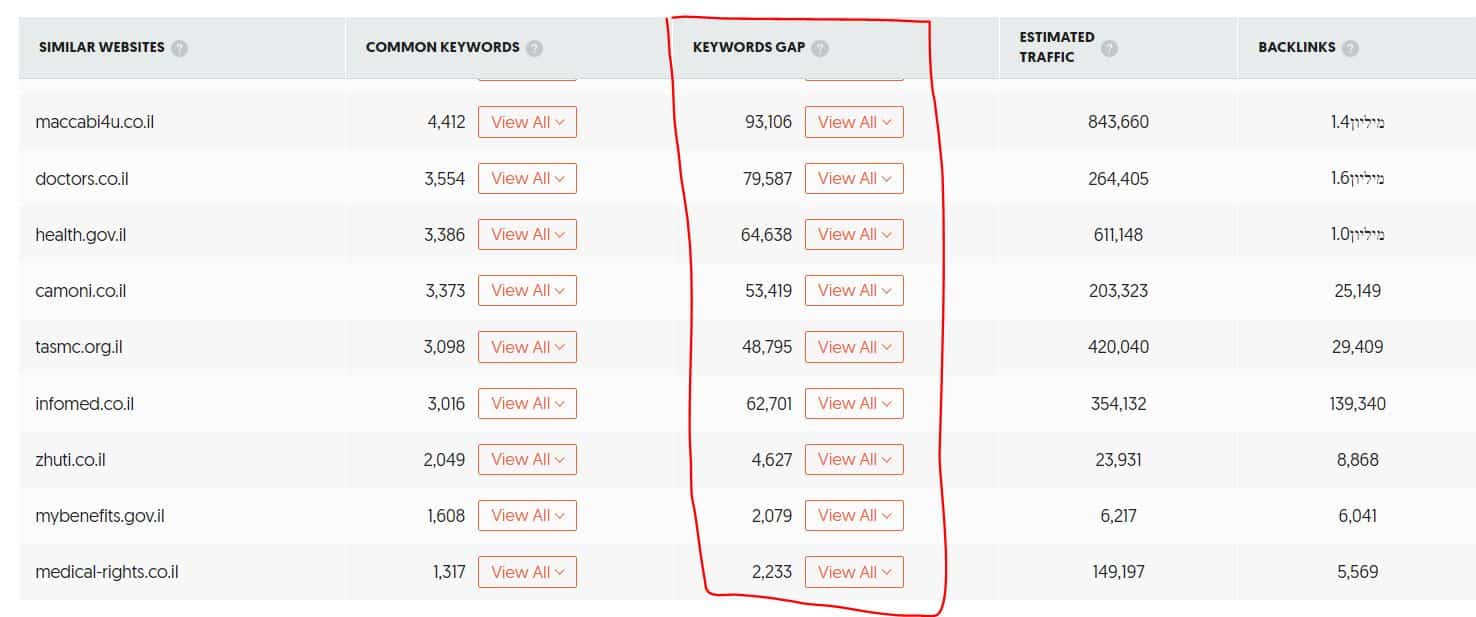Viewport: 1476px width, 617px height.
Task: Expand Common Keywords View All for mybenefits.gov.il
Action: (528, 515)
